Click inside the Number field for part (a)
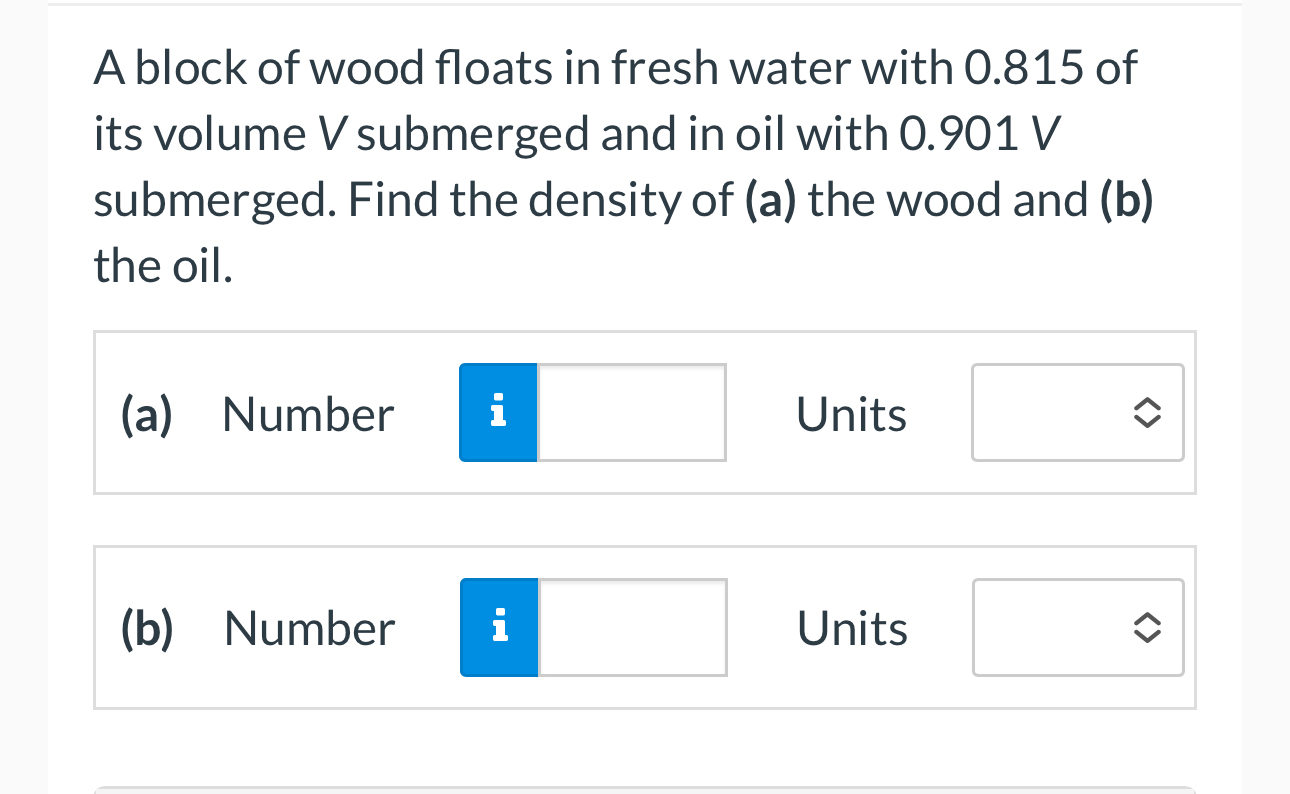The width and height of the screenshot is (1290, 794). [630, 412]
